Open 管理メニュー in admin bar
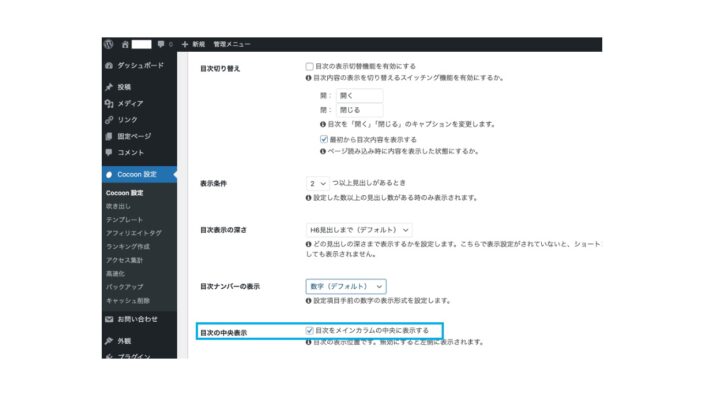Image resolution: width=704 pixels, height=396 pixels. click(x=232, y=44)
